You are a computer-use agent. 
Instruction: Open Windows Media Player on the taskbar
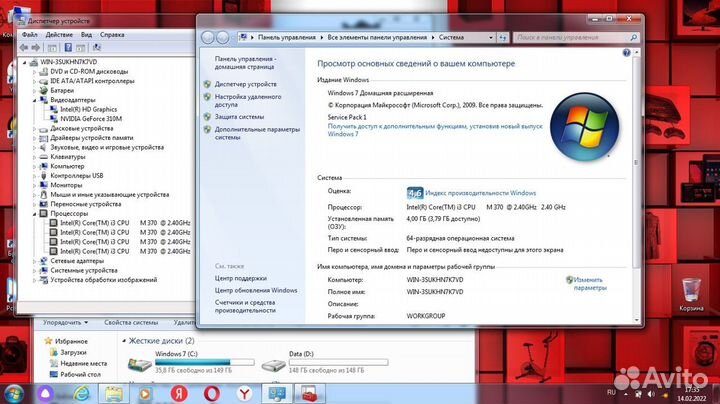coord(145,394)
